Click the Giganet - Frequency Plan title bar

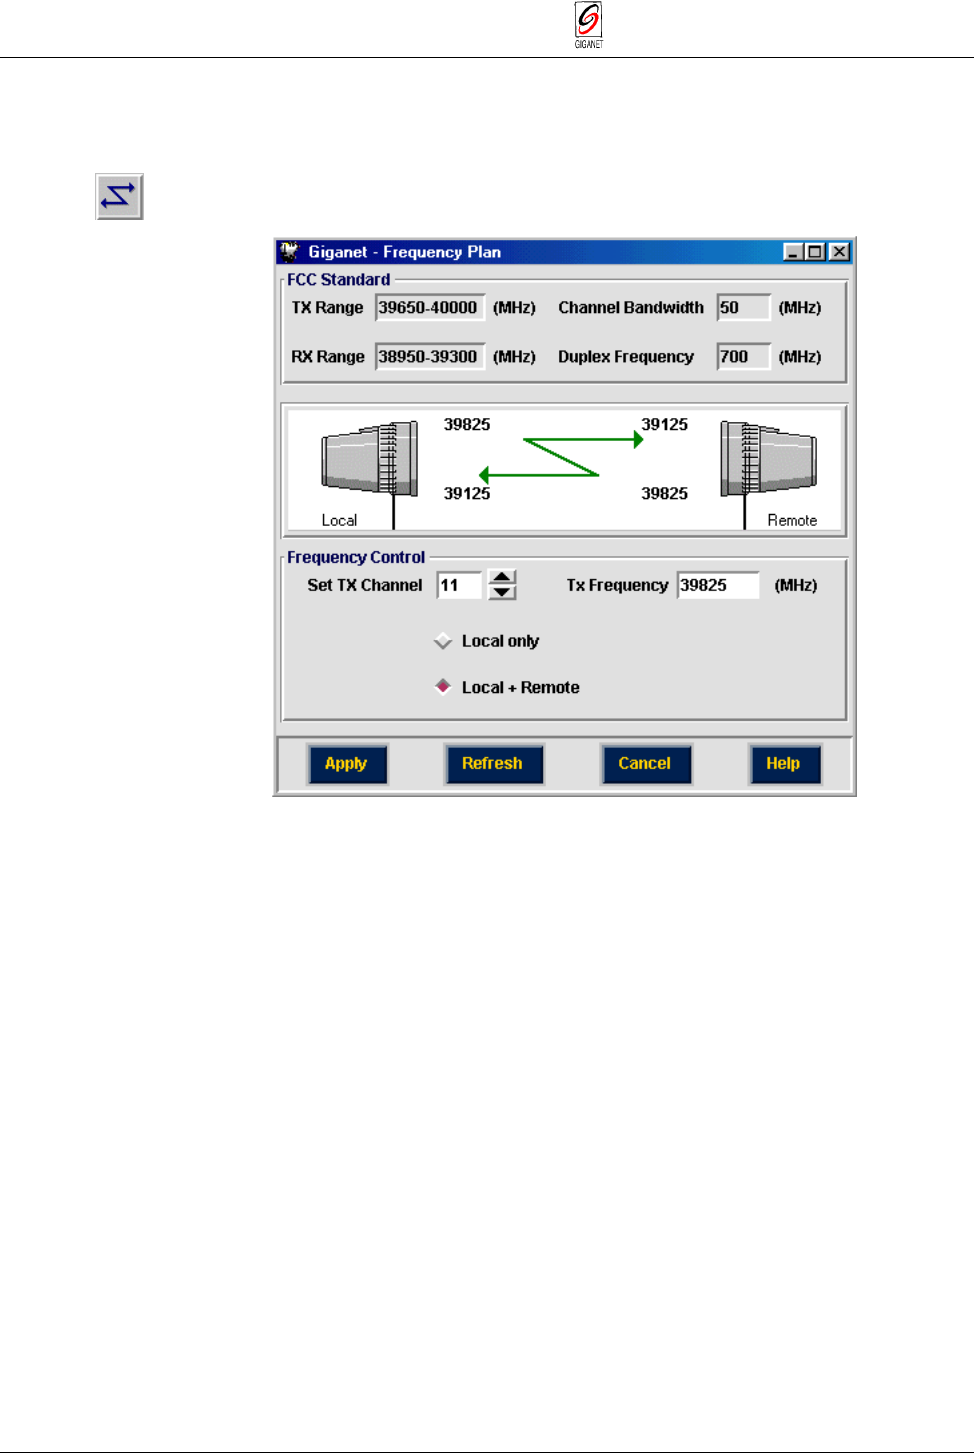[x=565, y=252]
